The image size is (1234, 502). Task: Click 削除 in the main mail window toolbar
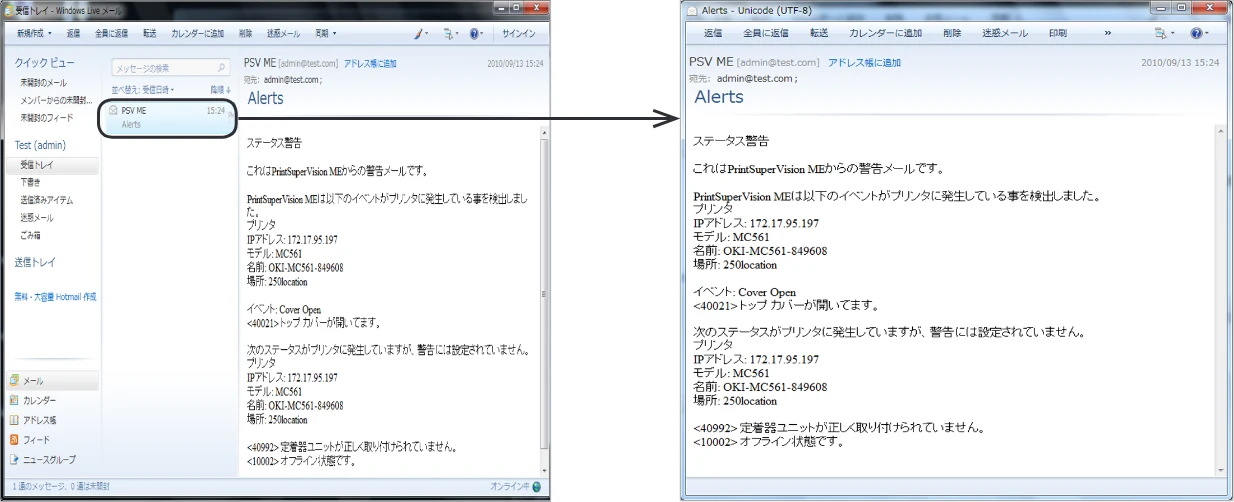(x=246, y=33)
